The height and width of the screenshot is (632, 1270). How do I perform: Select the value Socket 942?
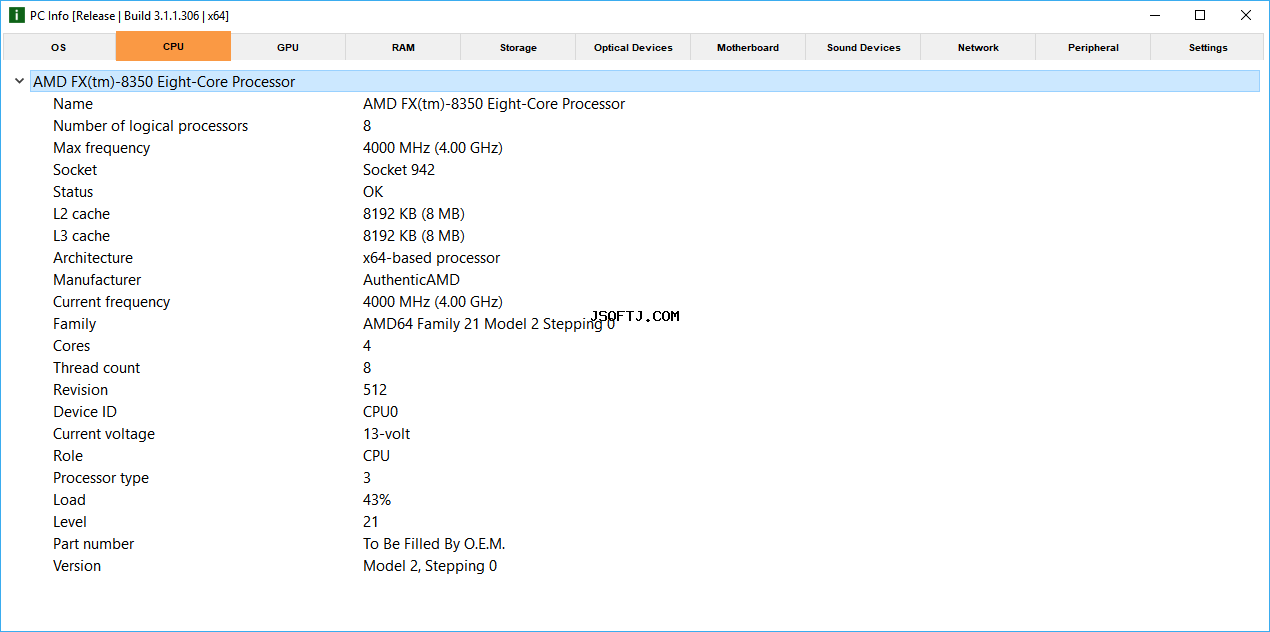(399, 170)
